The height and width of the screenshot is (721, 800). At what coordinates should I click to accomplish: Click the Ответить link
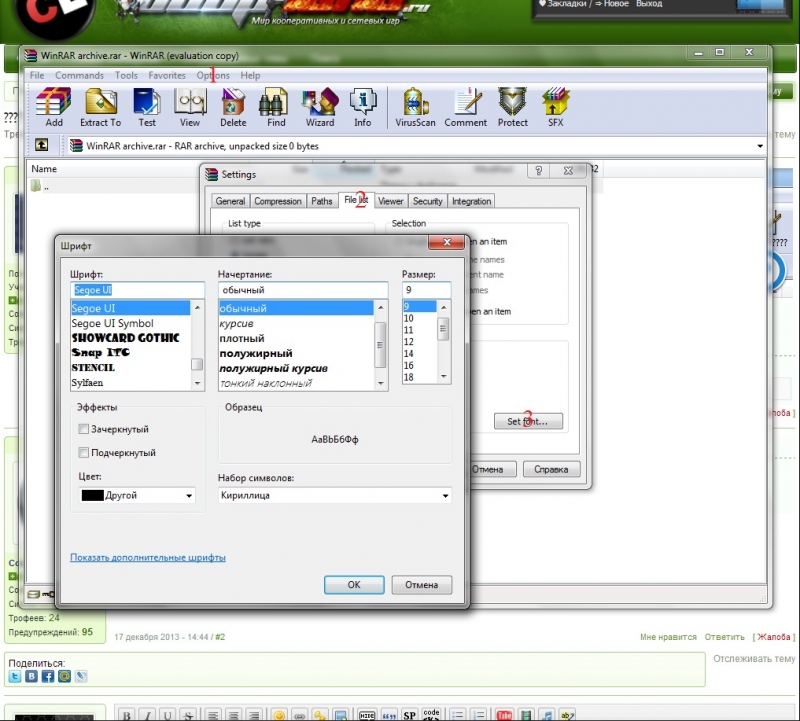(x=724, y=637)
